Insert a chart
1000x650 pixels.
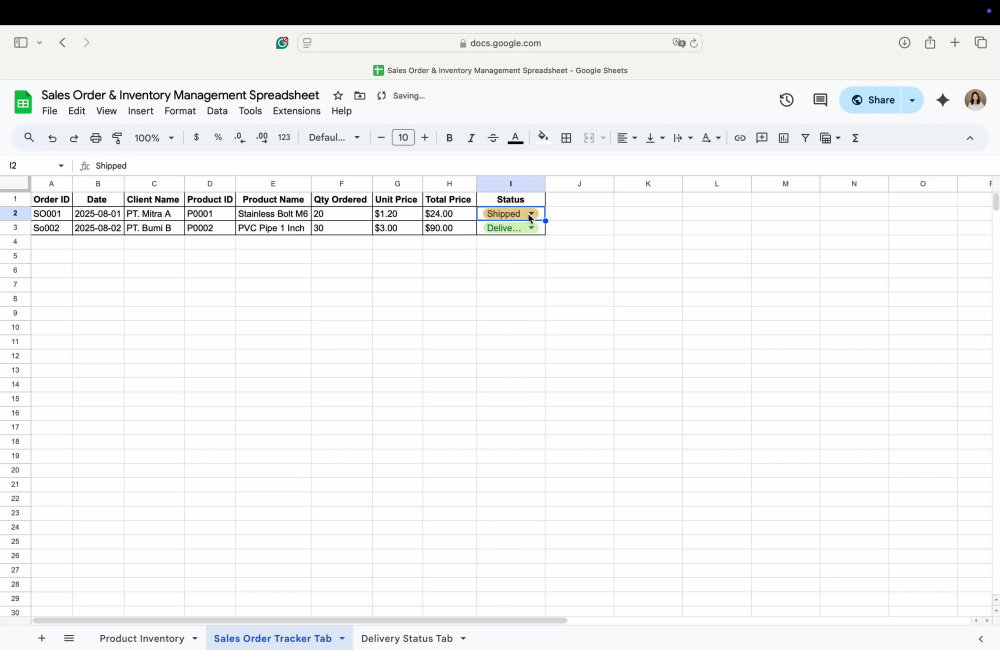pos(784,138)
